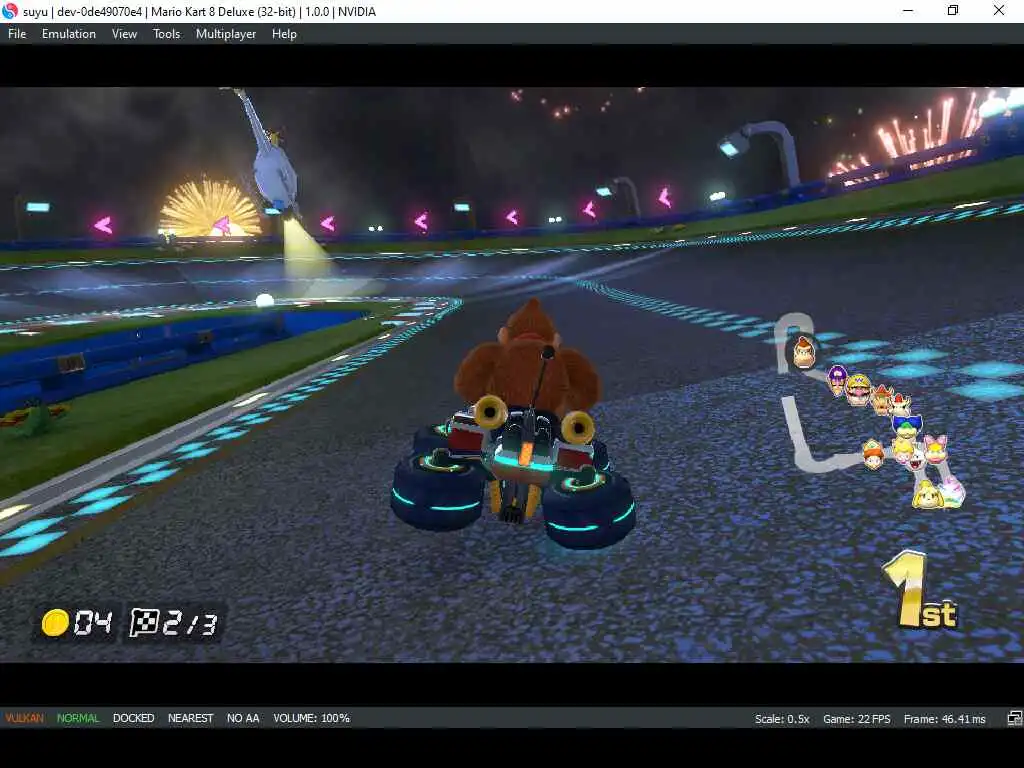Open the Help menu
The image size is (1024, 768).
coord(284,34)
